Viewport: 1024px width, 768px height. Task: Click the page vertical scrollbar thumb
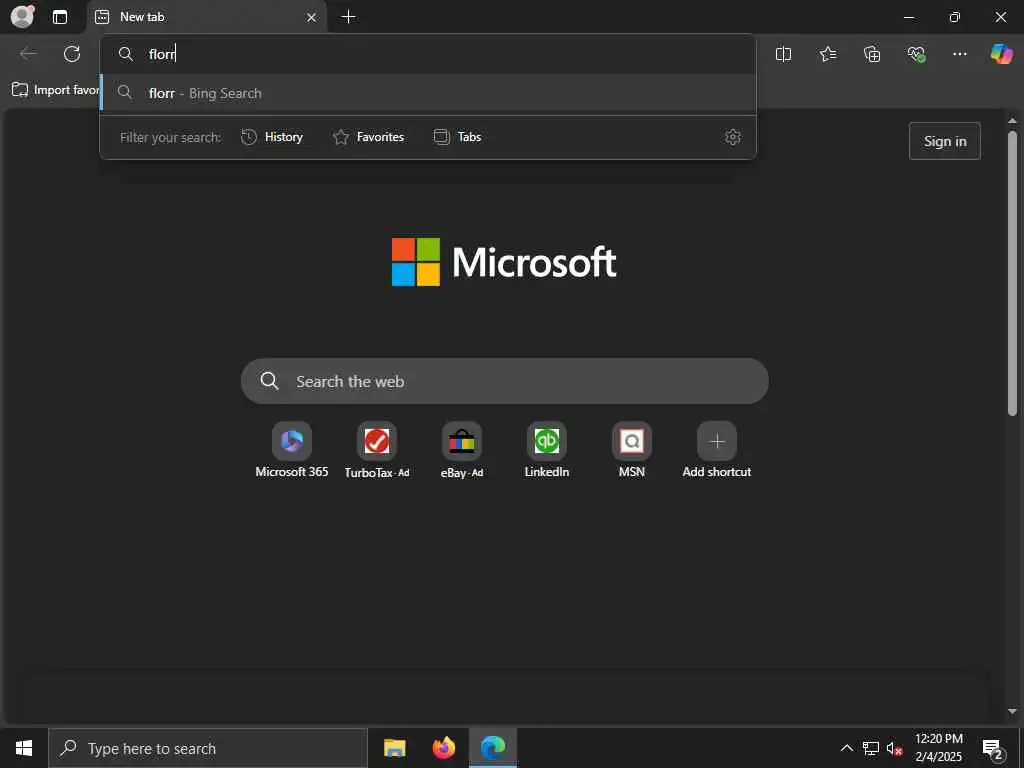(x=1012, y=273)
